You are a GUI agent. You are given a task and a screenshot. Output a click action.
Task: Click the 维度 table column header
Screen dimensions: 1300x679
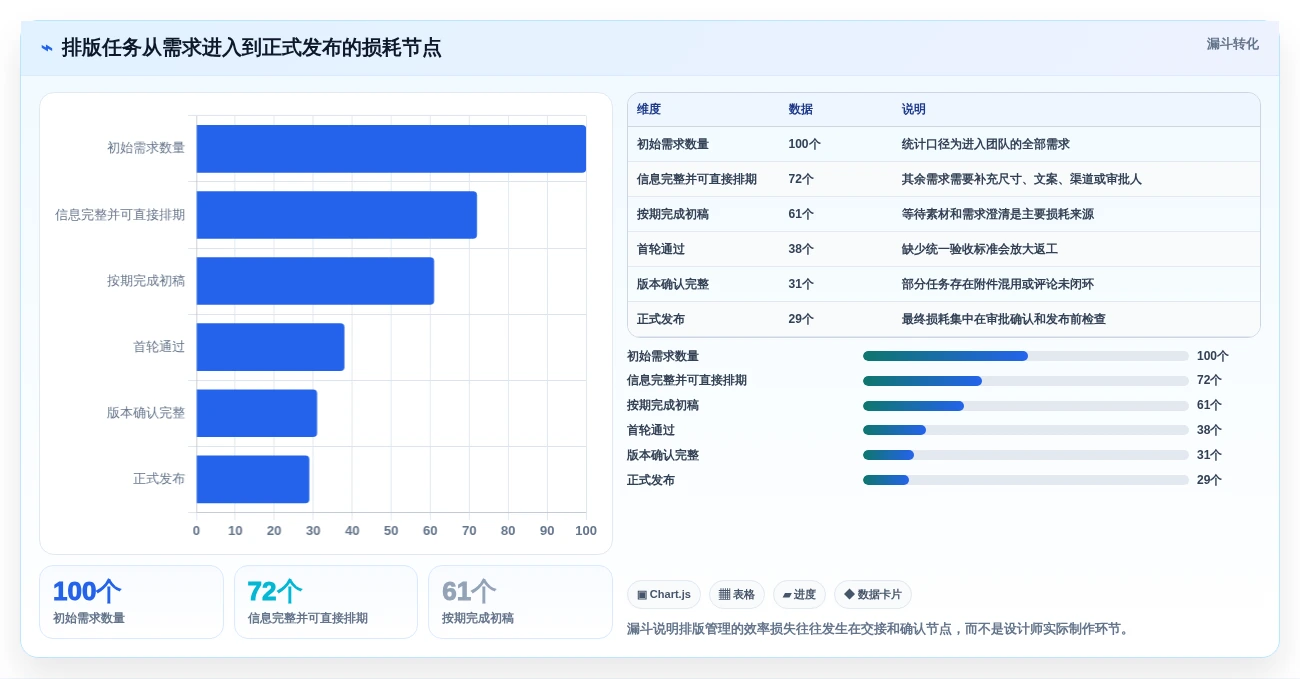(x=649, y=110)
